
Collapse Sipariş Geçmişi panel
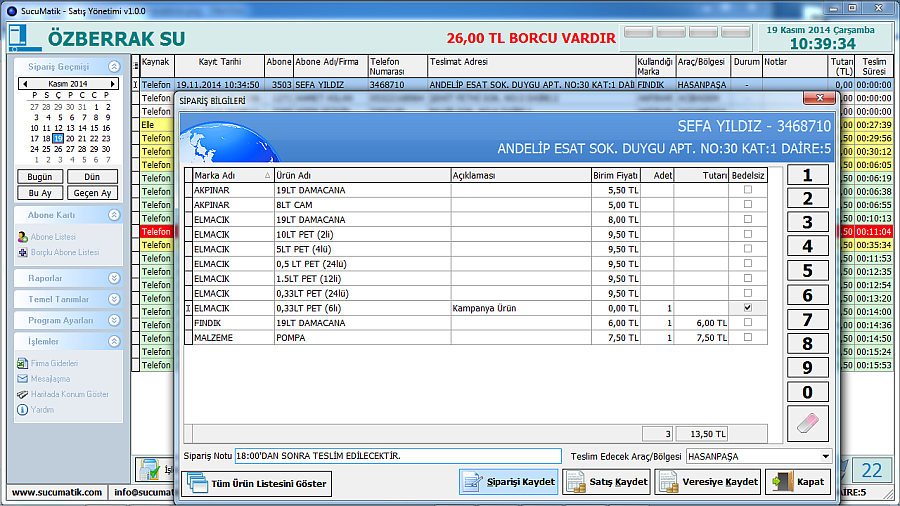pos(114,67)
